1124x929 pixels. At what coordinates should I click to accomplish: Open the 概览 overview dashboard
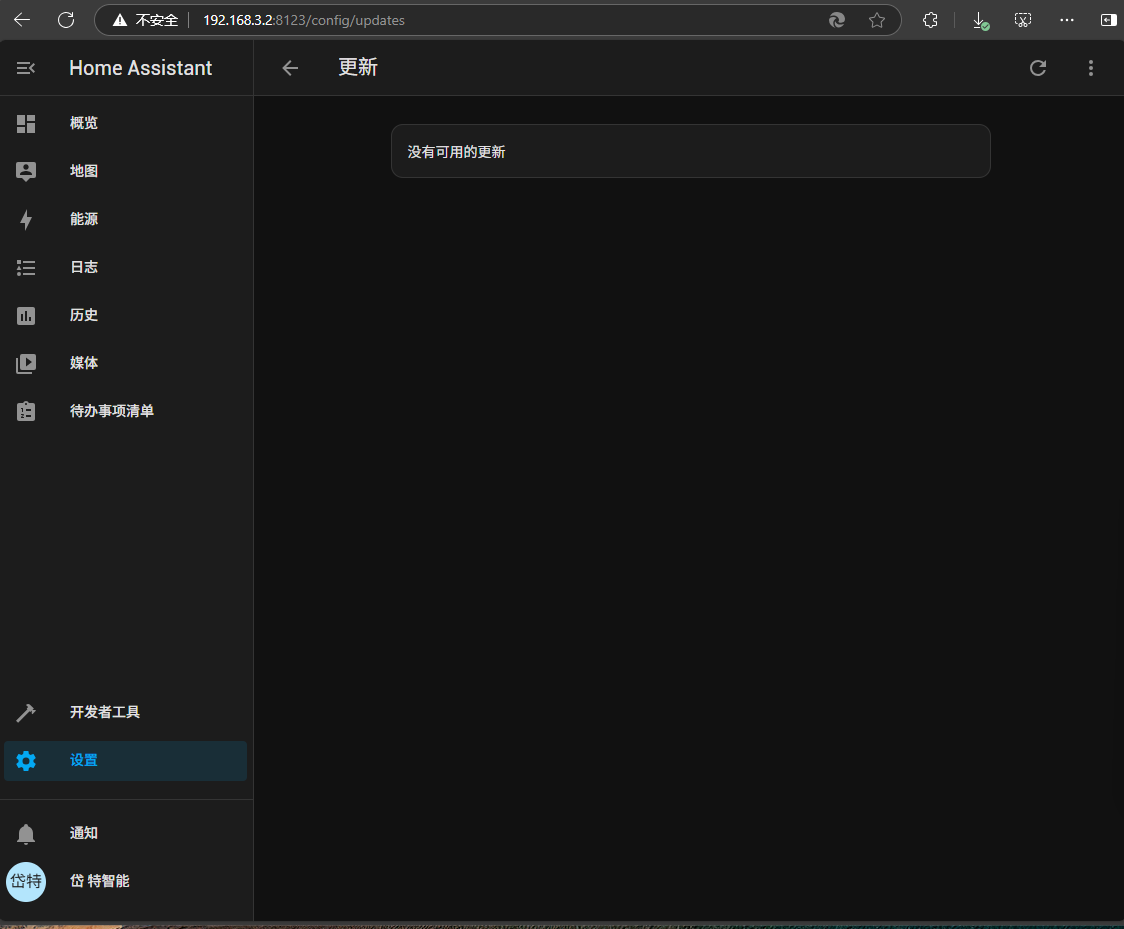(84, 123)
